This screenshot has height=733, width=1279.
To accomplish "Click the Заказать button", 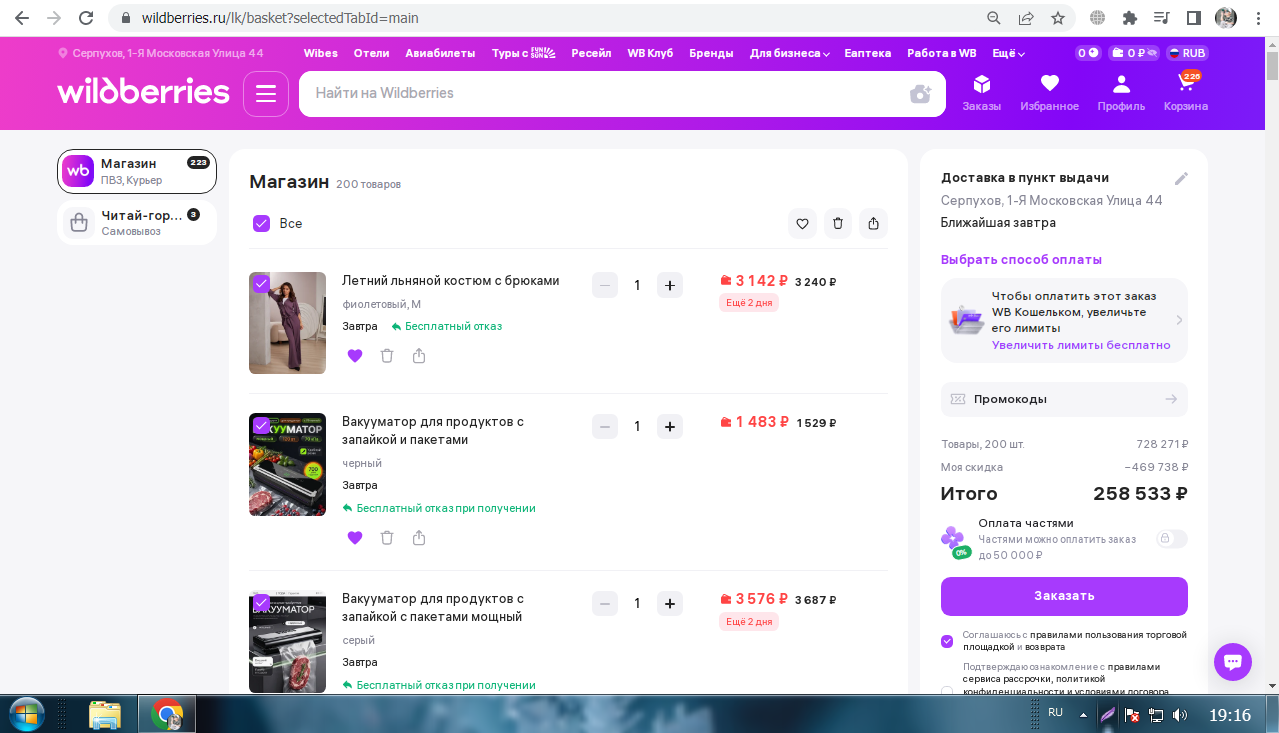I will pyautogui.click(x=1064, y=596).
